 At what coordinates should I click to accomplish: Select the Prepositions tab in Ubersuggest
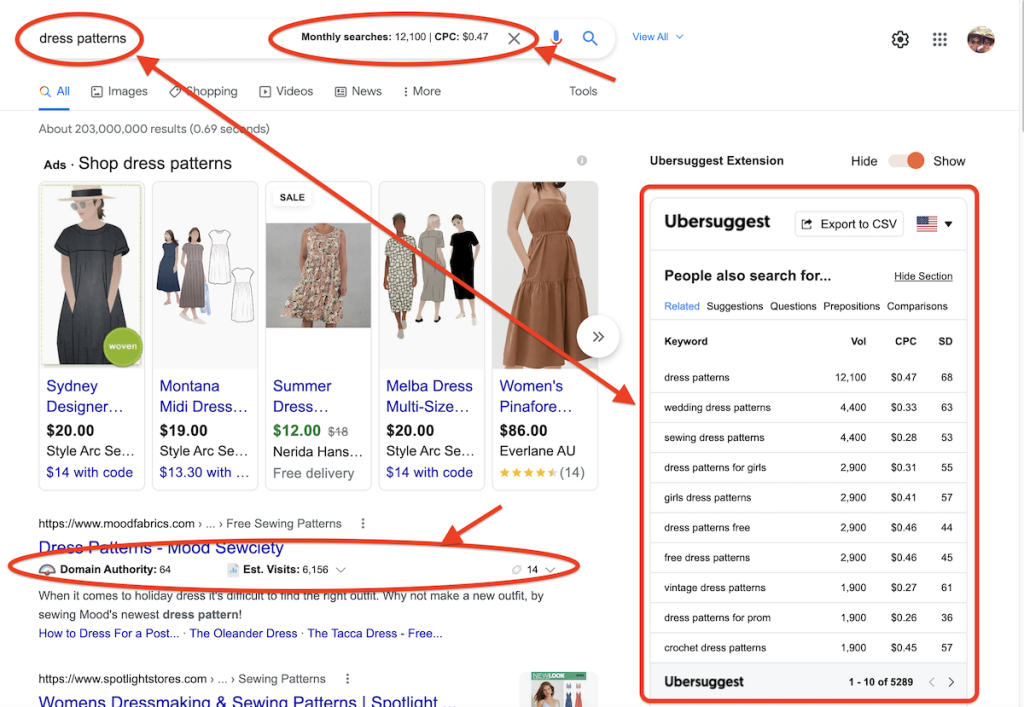[852, 306]
